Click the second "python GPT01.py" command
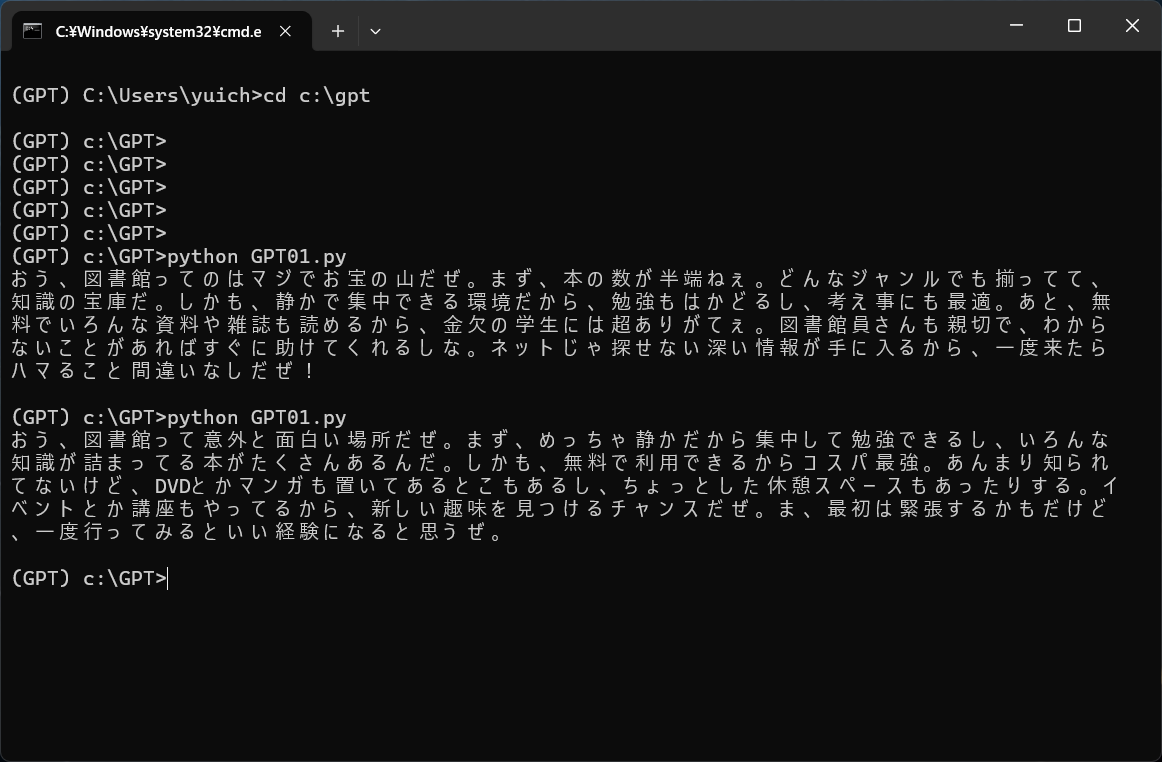 coord(256,417)
